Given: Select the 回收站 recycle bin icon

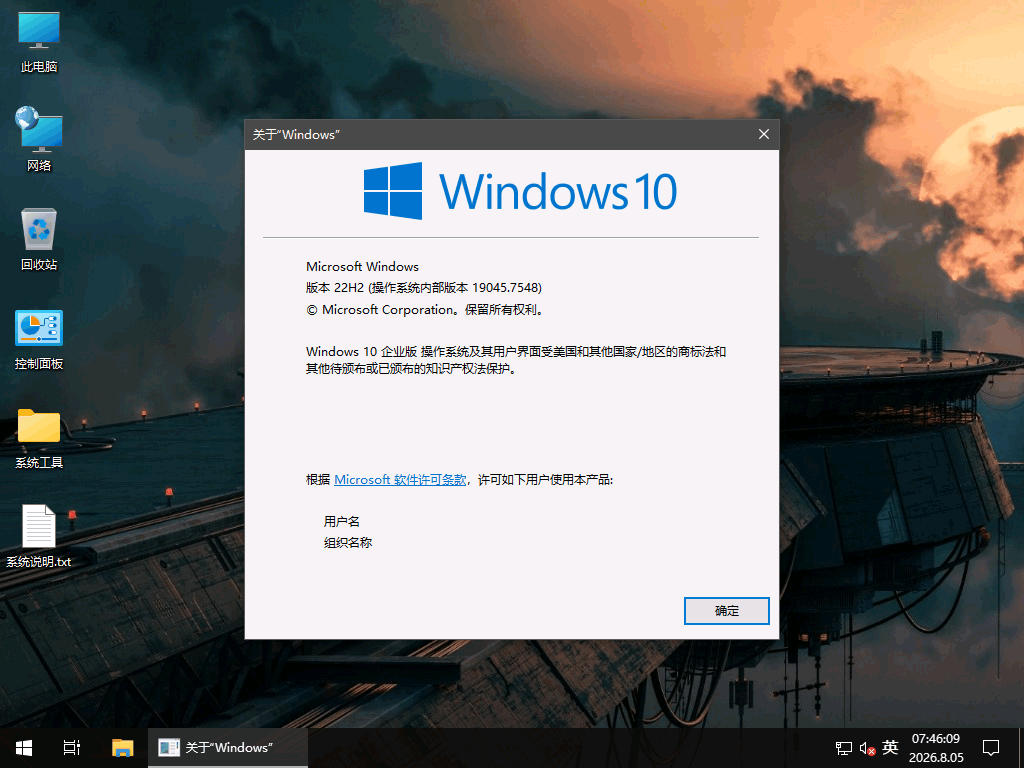Looking at the screenshot, I should click(39, 239).
